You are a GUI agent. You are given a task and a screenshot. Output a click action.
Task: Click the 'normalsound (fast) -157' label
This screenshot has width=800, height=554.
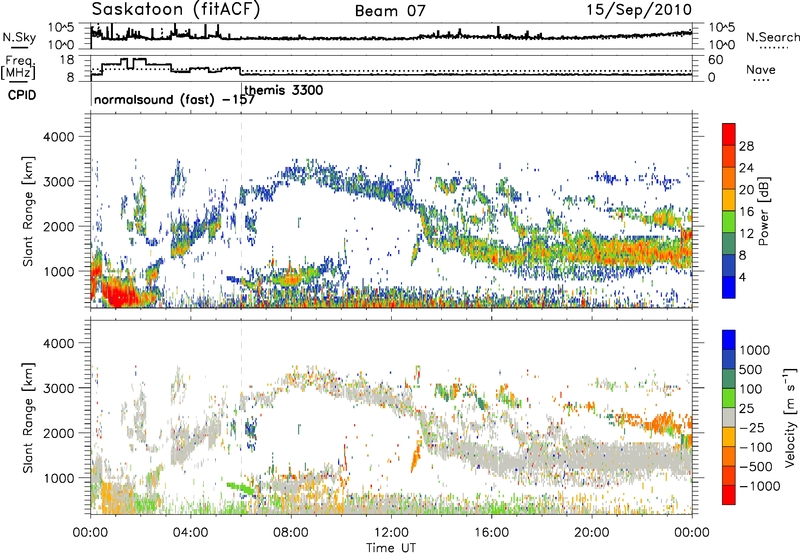tap(174, 99)
